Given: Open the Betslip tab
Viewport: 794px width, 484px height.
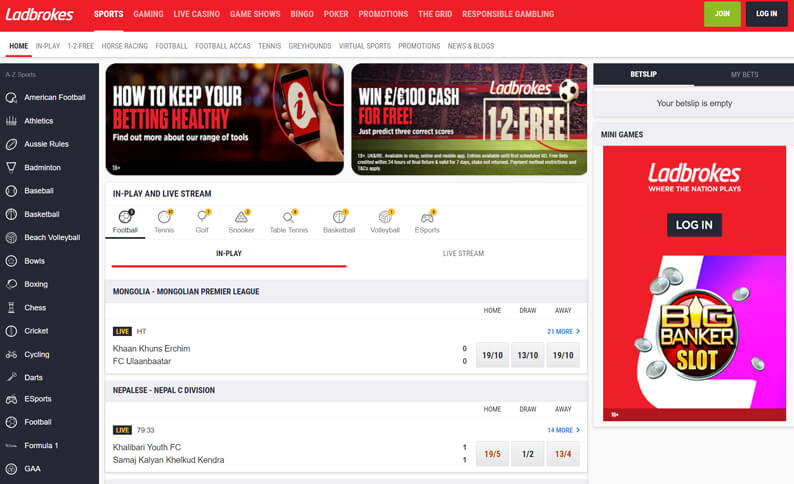Looking at the screenshot, I should (644, 74).
